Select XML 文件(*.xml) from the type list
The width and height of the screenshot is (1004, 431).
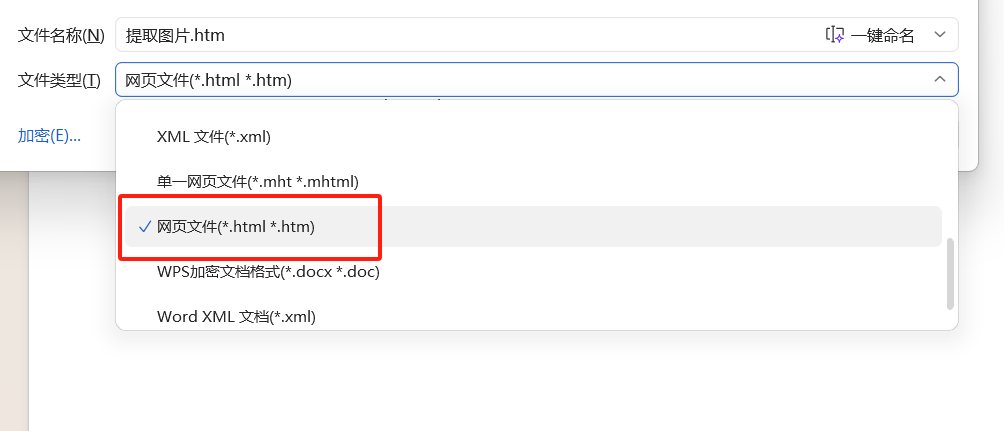[x=214, y=136]
